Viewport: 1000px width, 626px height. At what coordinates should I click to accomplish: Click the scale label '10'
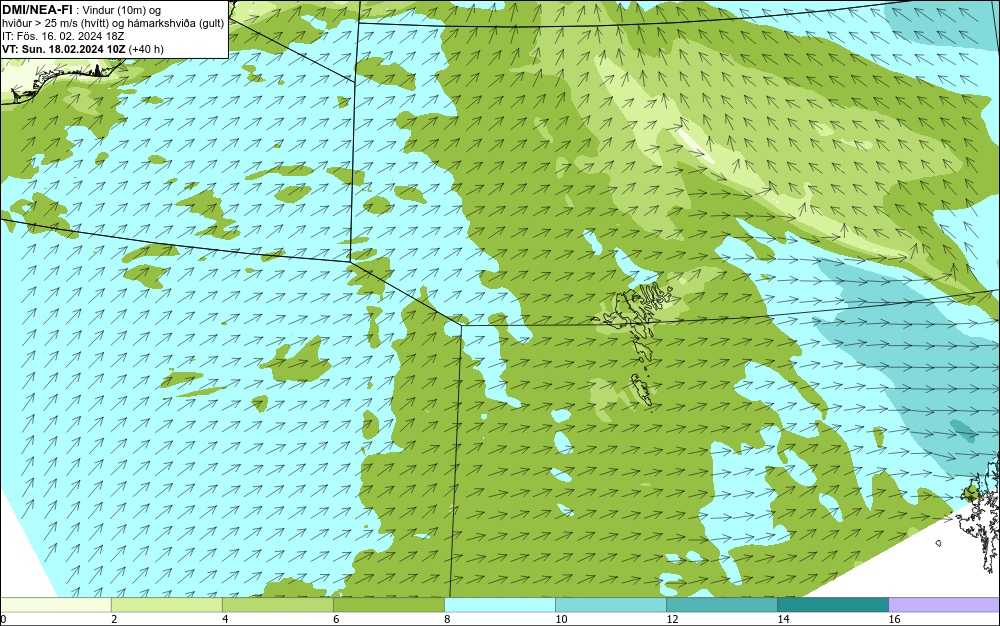561,619
